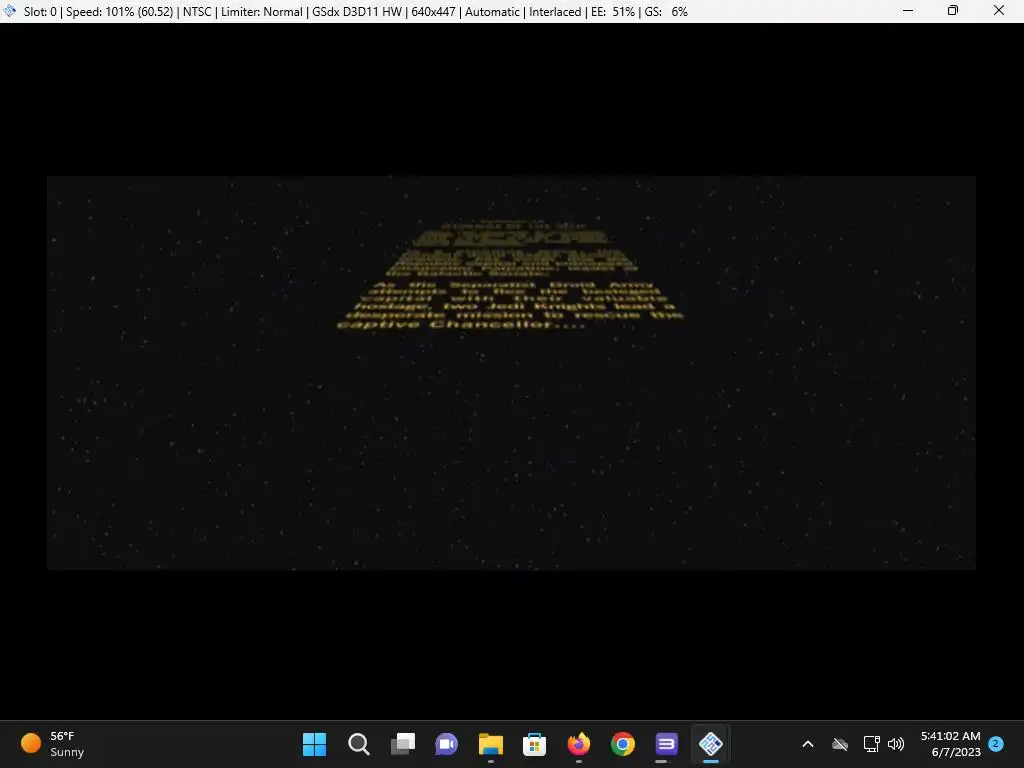Minimize the emulator window
1024x768 pixels.
click(908, 10)
